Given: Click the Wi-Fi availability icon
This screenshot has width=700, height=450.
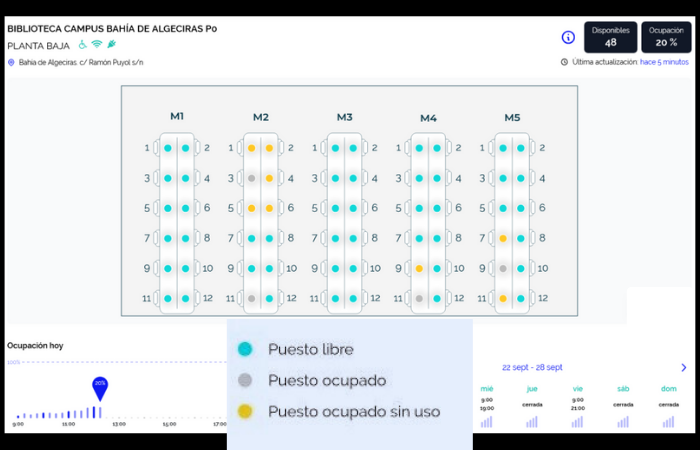Looking at the screenshot, I should (97, 44).
